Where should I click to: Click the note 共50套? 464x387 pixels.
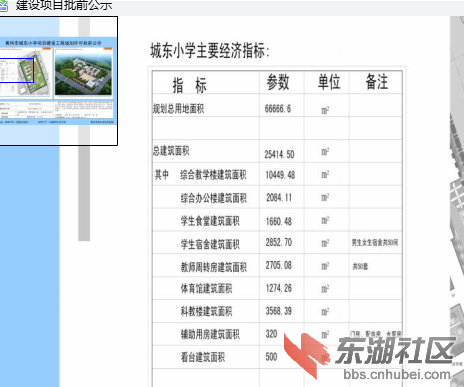tap(360, 266)
